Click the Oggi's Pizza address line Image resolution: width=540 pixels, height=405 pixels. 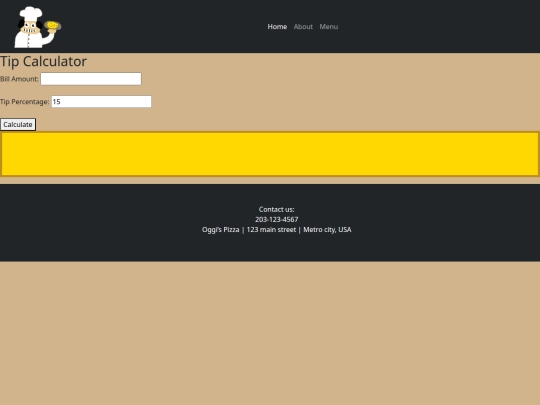(277, 230)
